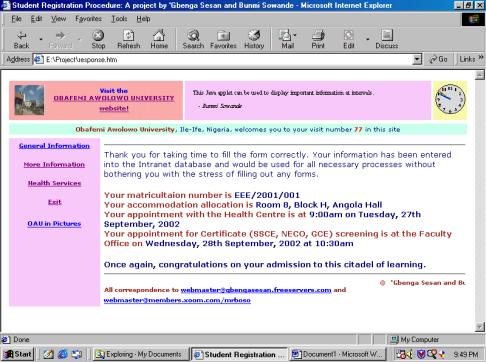This screenshot has height=362, width=486.
Task: Open the Tools menu
Action: coord(119,19)
